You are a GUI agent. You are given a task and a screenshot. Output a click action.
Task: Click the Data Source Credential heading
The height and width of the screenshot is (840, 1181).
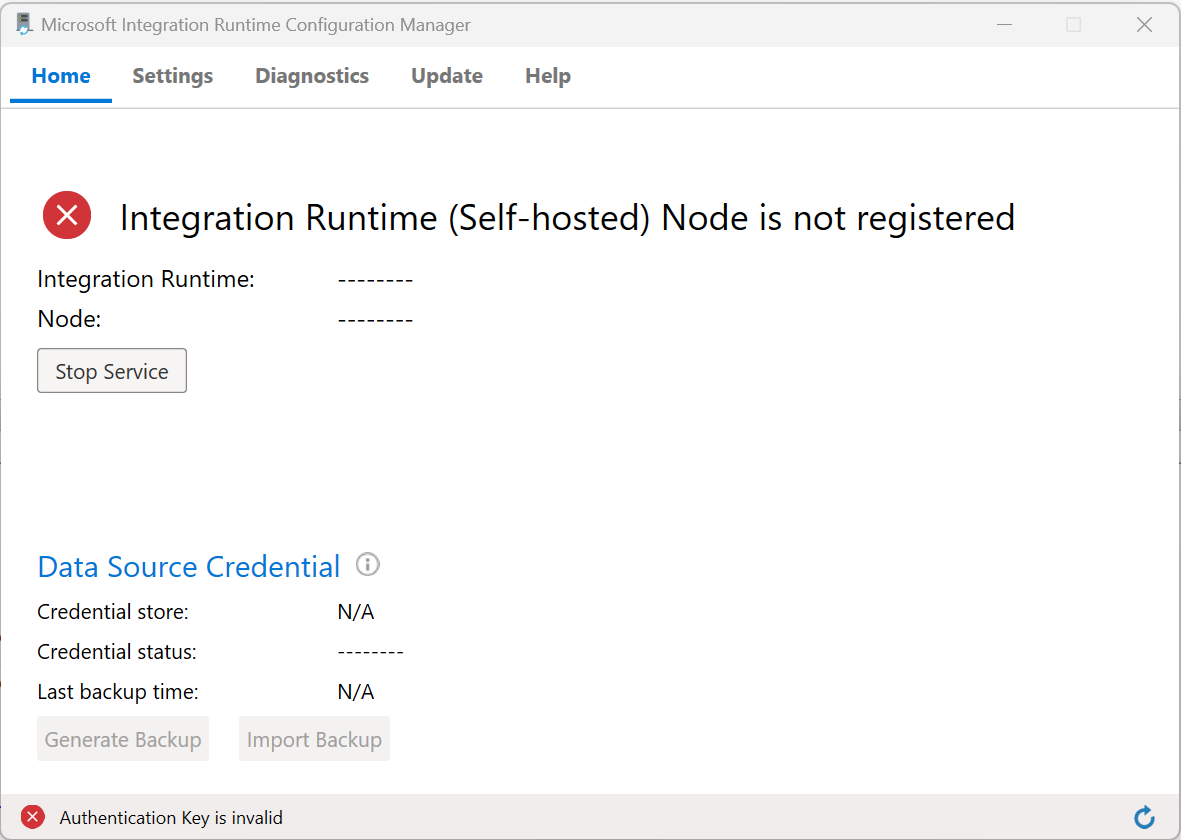pos(189,567)
